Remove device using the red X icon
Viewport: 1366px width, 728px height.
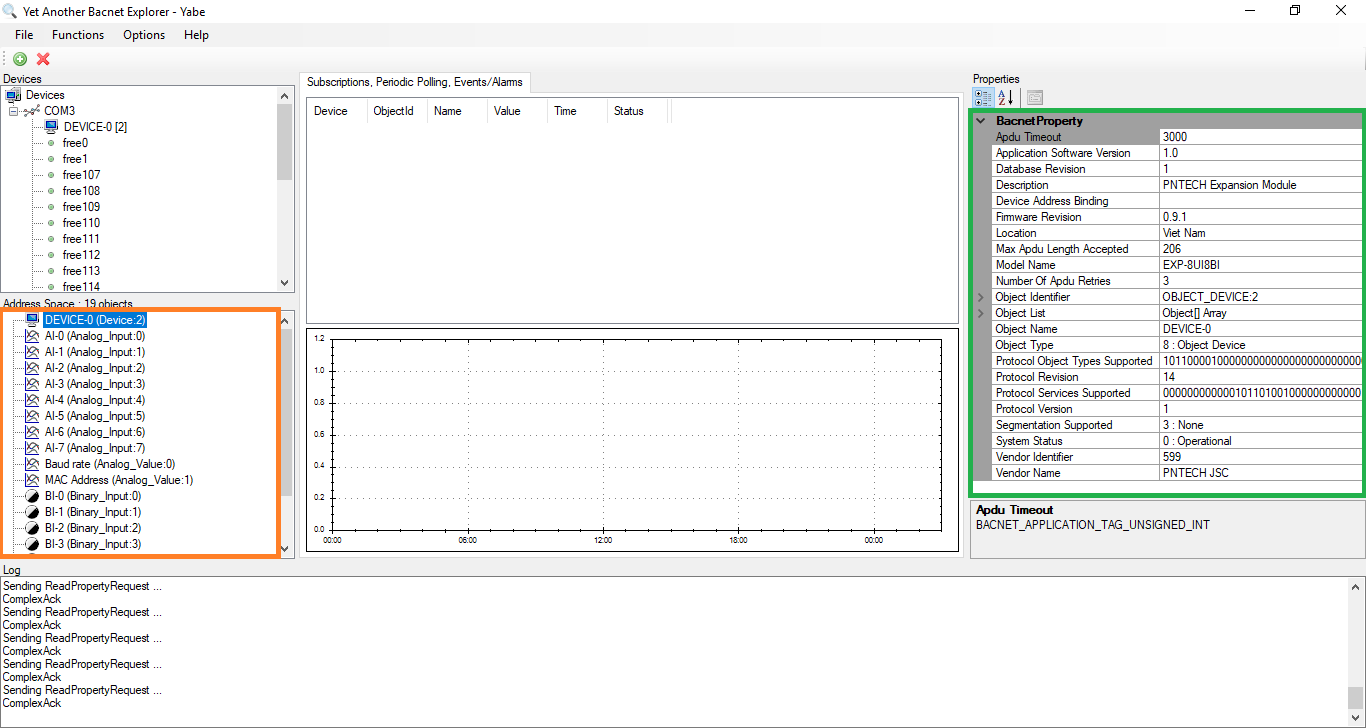(41, 59)
